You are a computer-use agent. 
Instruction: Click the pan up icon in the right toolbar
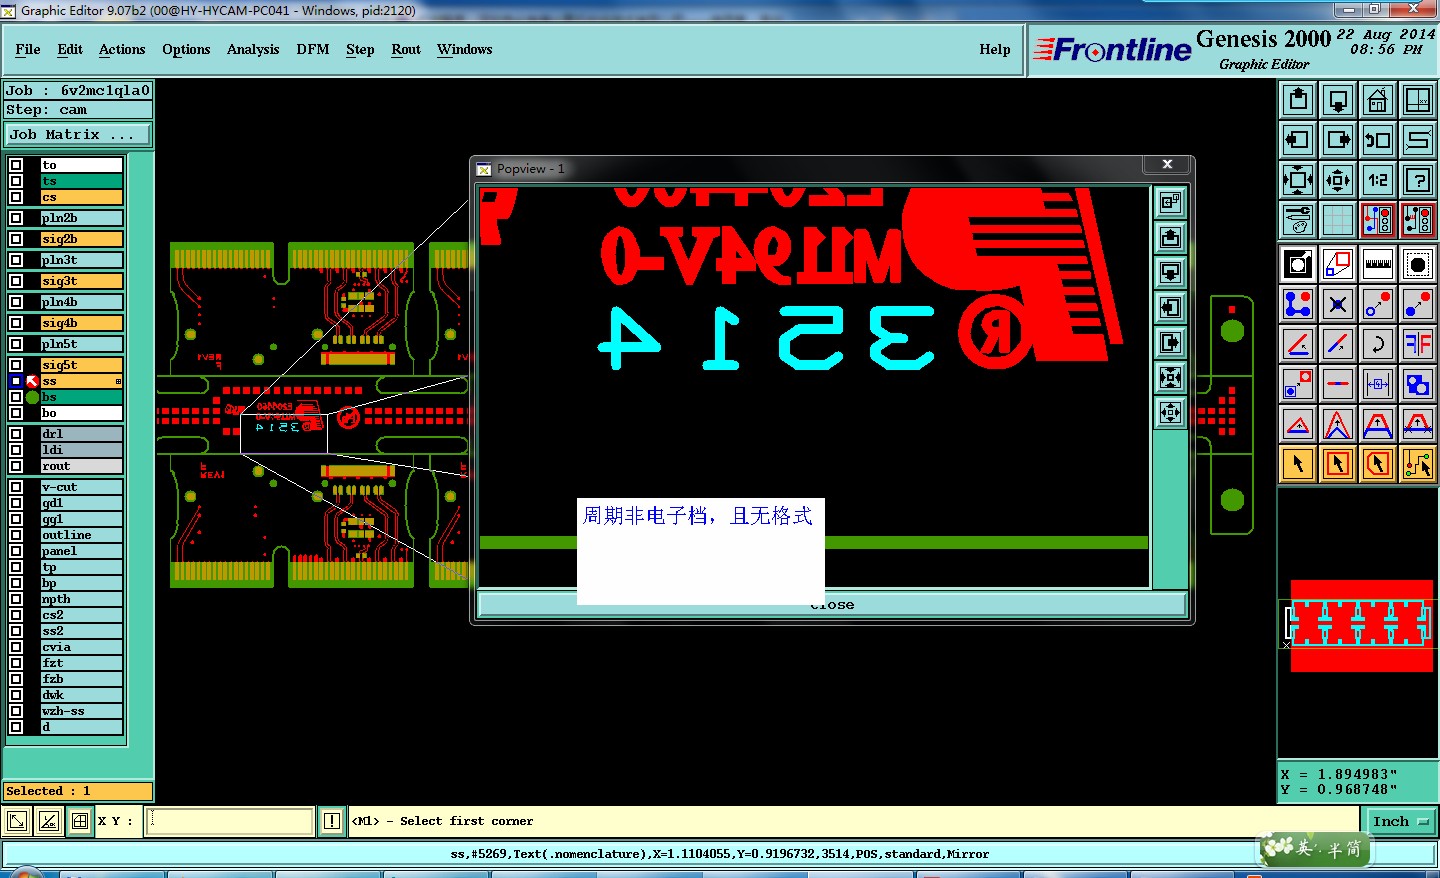click(x=1298, y=100)
